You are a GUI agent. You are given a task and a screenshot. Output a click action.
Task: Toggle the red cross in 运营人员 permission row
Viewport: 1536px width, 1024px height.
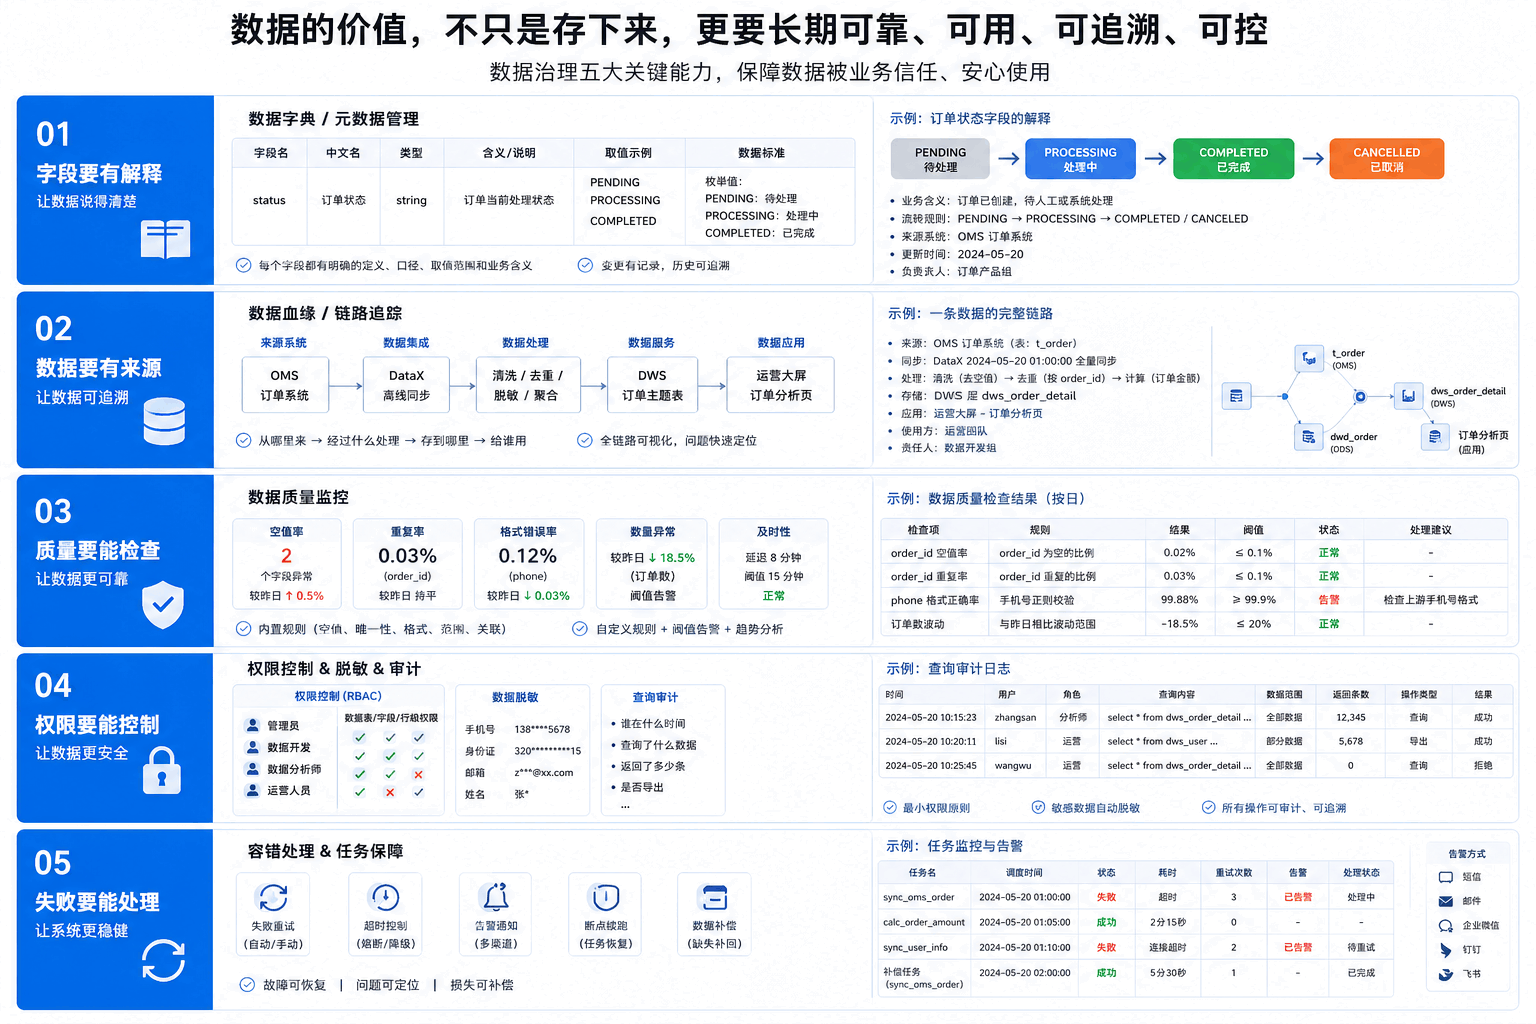(390, 792)
